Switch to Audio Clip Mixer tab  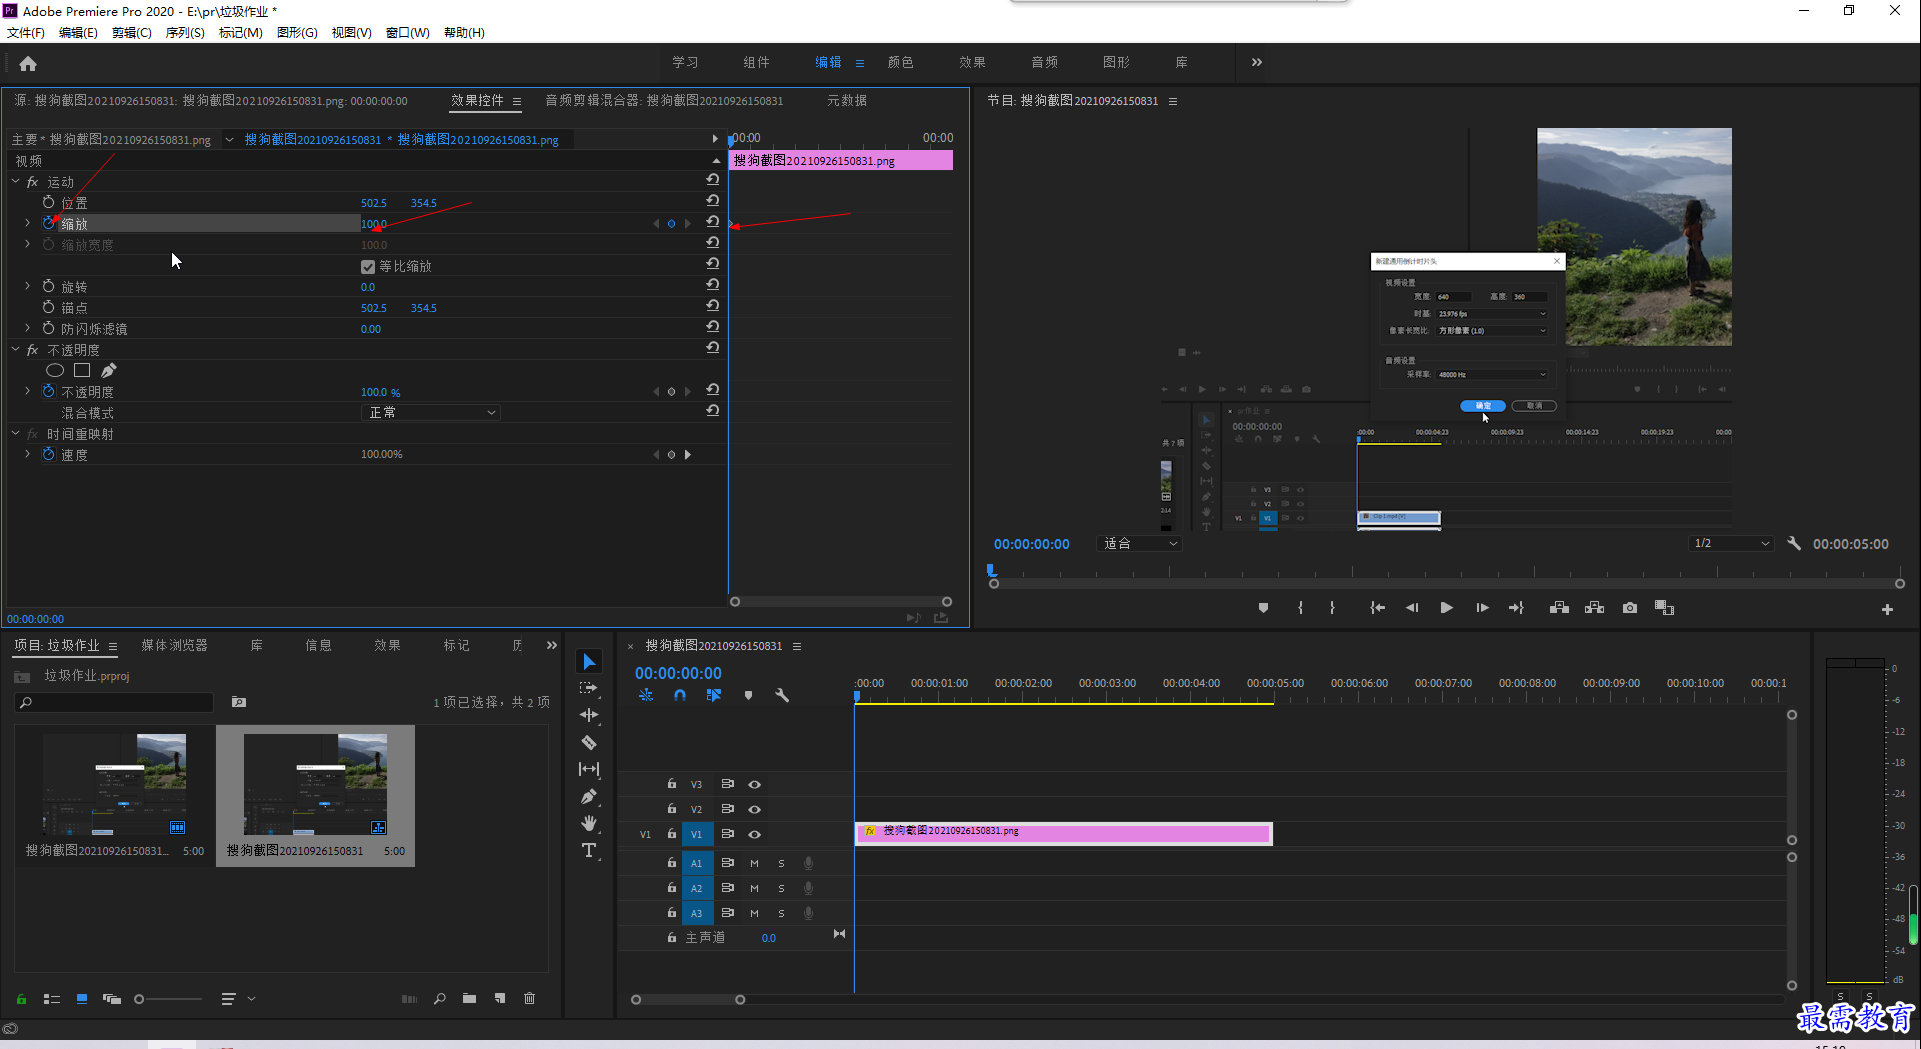click(664, 101)
